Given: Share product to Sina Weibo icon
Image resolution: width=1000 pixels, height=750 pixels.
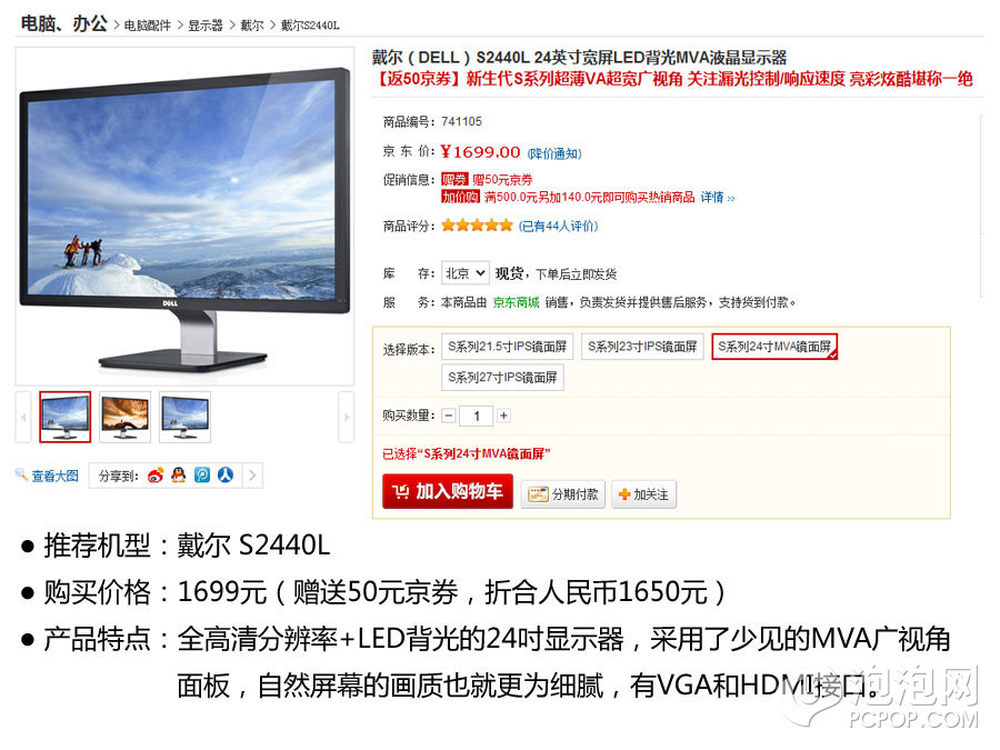Looking at the screenshot, I should (156, 475).
